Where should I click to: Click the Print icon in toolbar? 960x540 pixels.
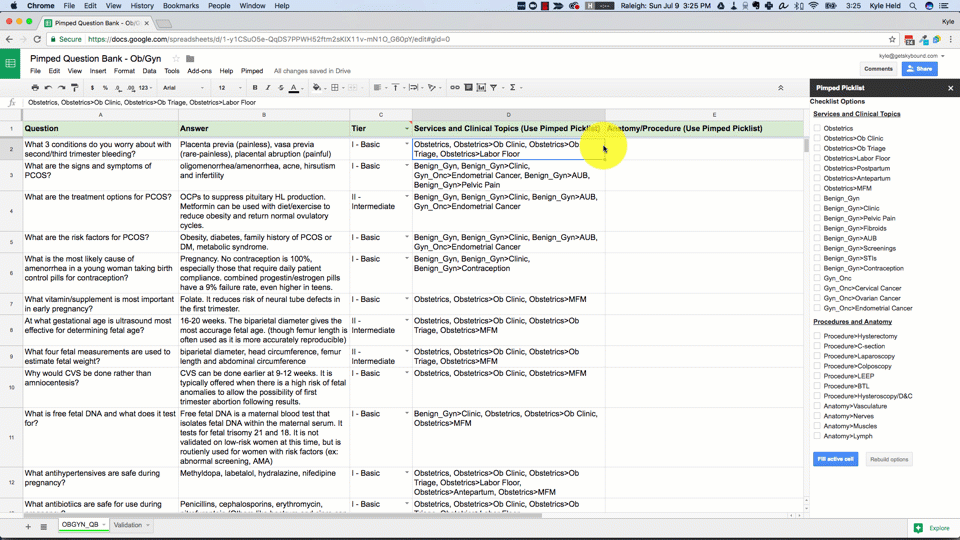[35, 88]
